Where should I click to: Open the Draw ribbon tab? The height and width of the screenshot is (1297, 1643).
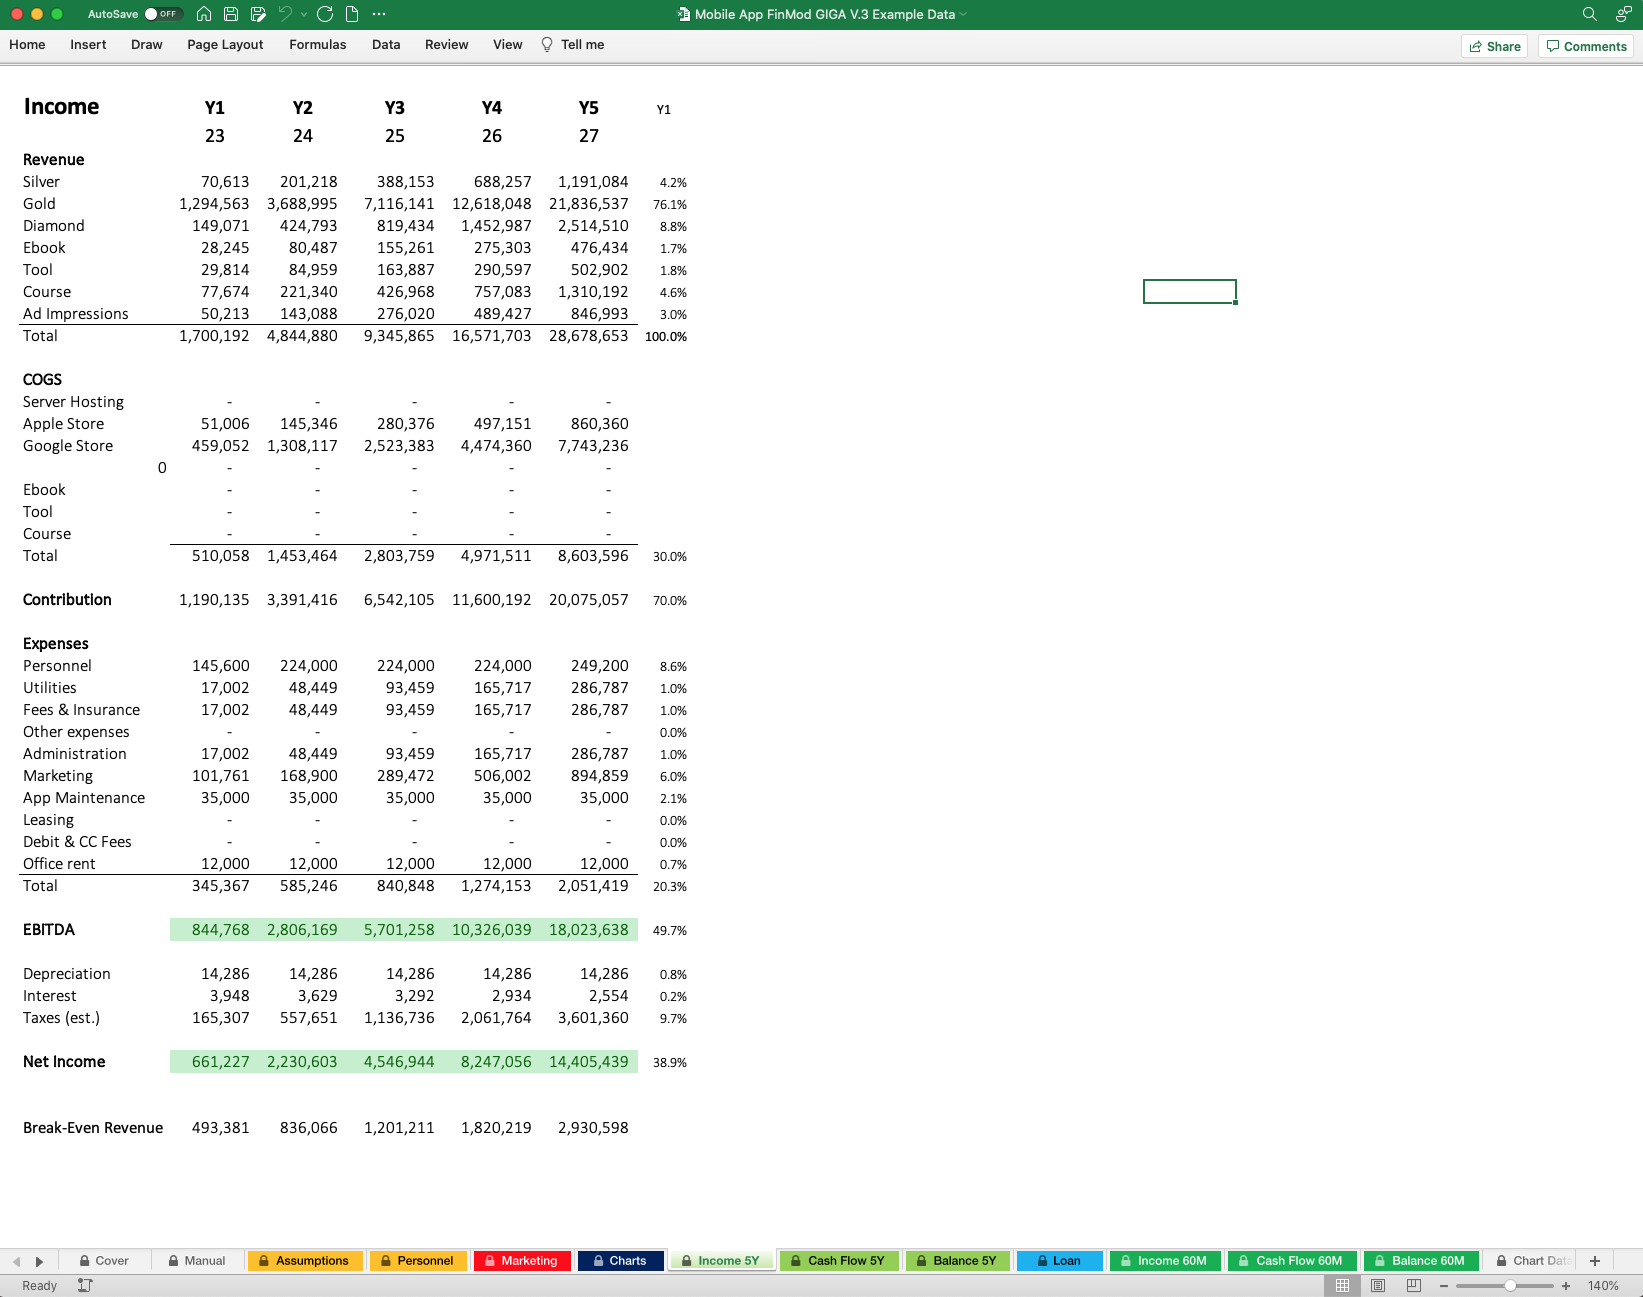click(147, 45)
